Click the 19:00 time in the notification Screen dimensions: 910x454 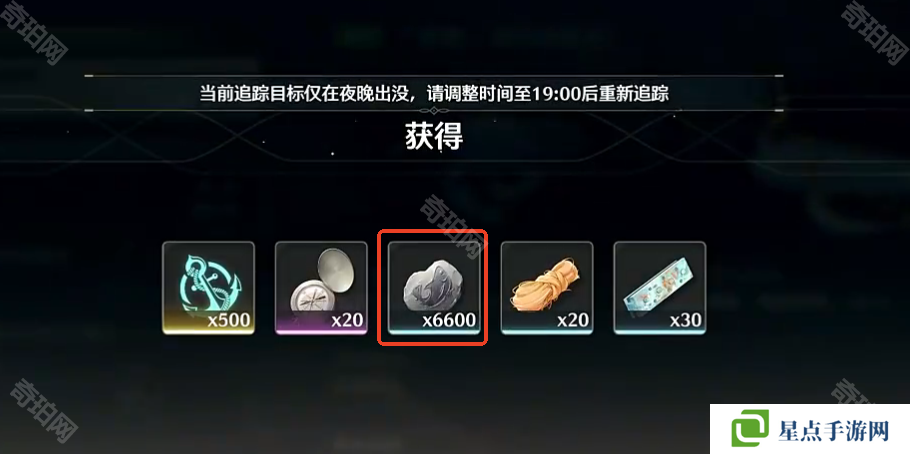pos(555,93)
